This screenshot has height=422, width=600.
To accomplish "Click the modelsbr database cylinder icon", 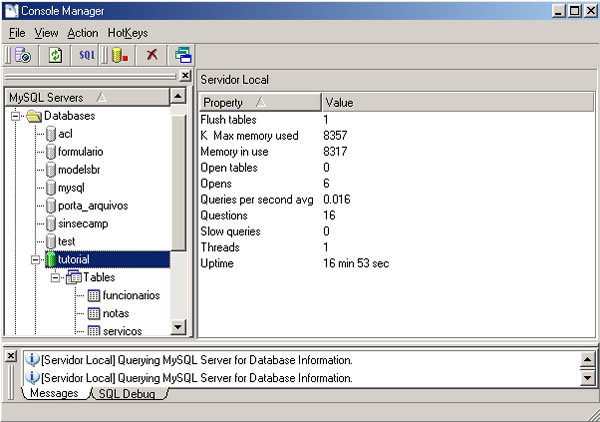I will coord(51,170).
